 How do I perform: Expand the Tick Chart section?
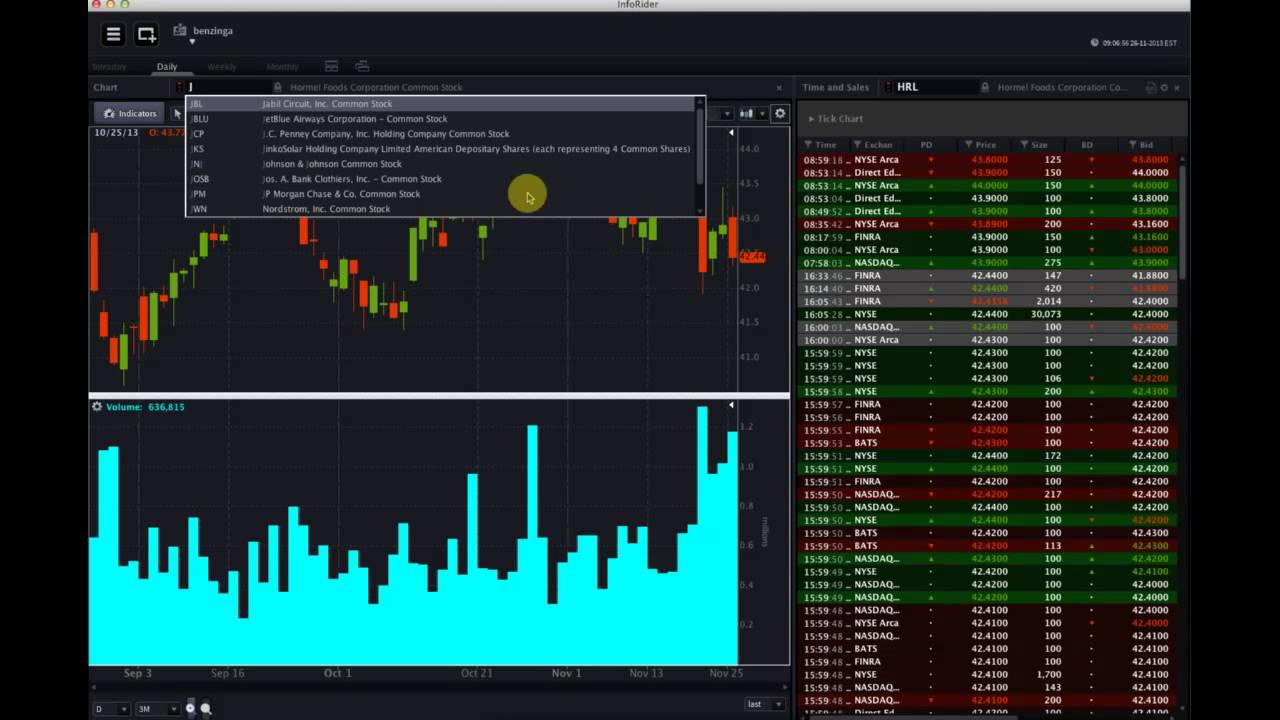(835, 119)
